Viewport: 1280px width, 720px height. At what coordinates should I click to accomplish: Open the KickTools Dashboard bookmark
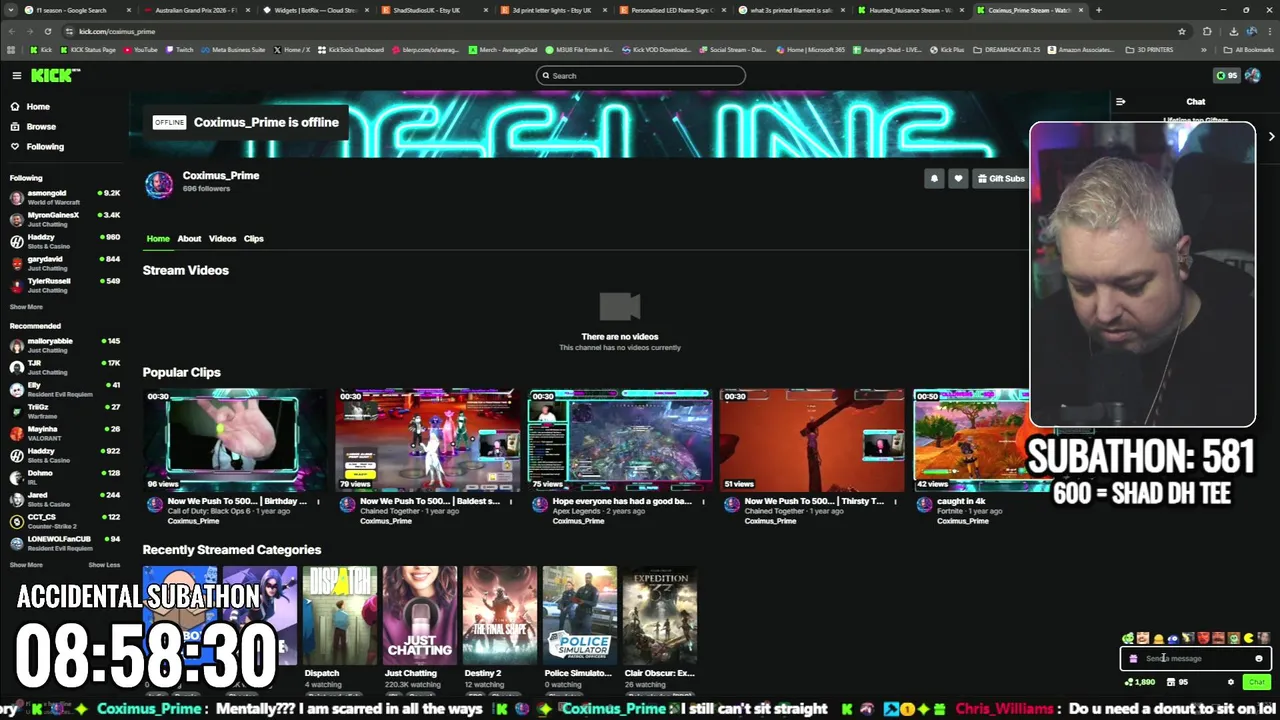pyautogui.click(x=350, y=49)
